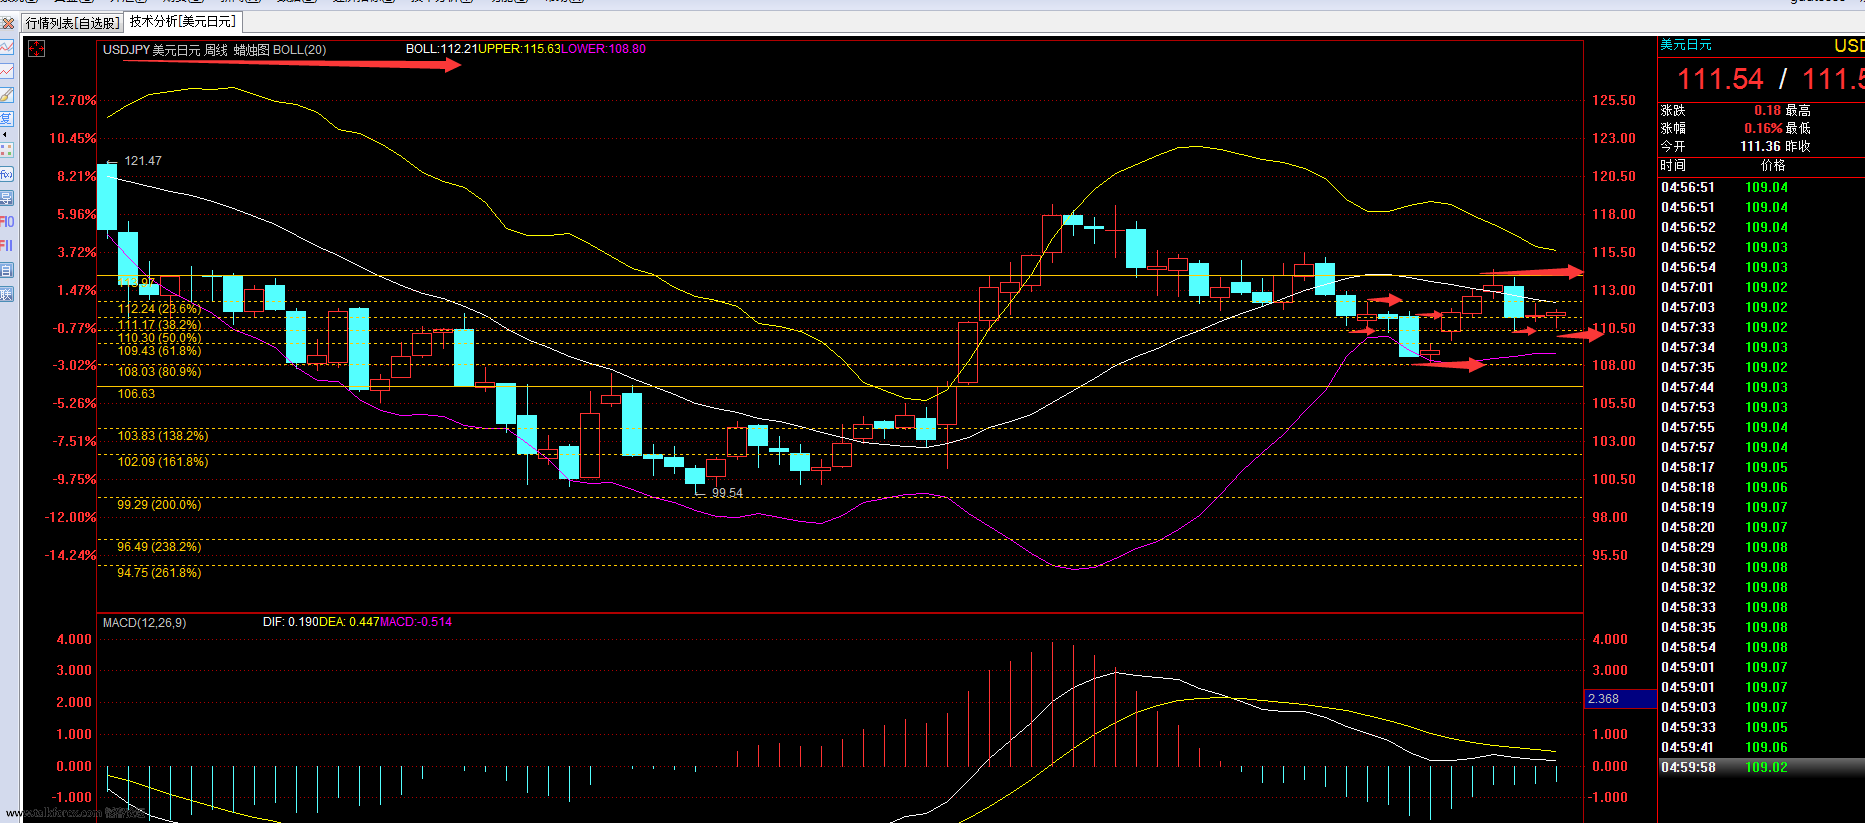Click the 96.49 (238.2%) Fibonacci label
1865x823 pixels.
(159, 547)
